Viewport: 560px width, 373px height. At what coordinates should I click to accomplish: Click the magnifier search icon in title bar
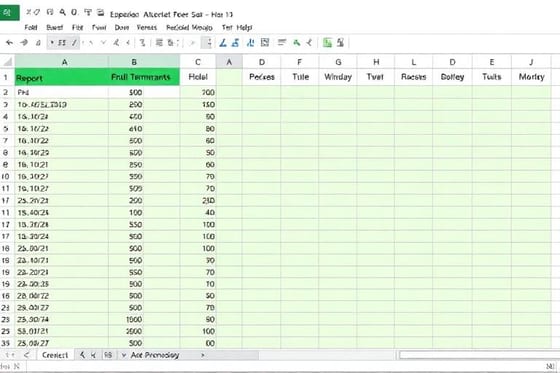[62, 13]
